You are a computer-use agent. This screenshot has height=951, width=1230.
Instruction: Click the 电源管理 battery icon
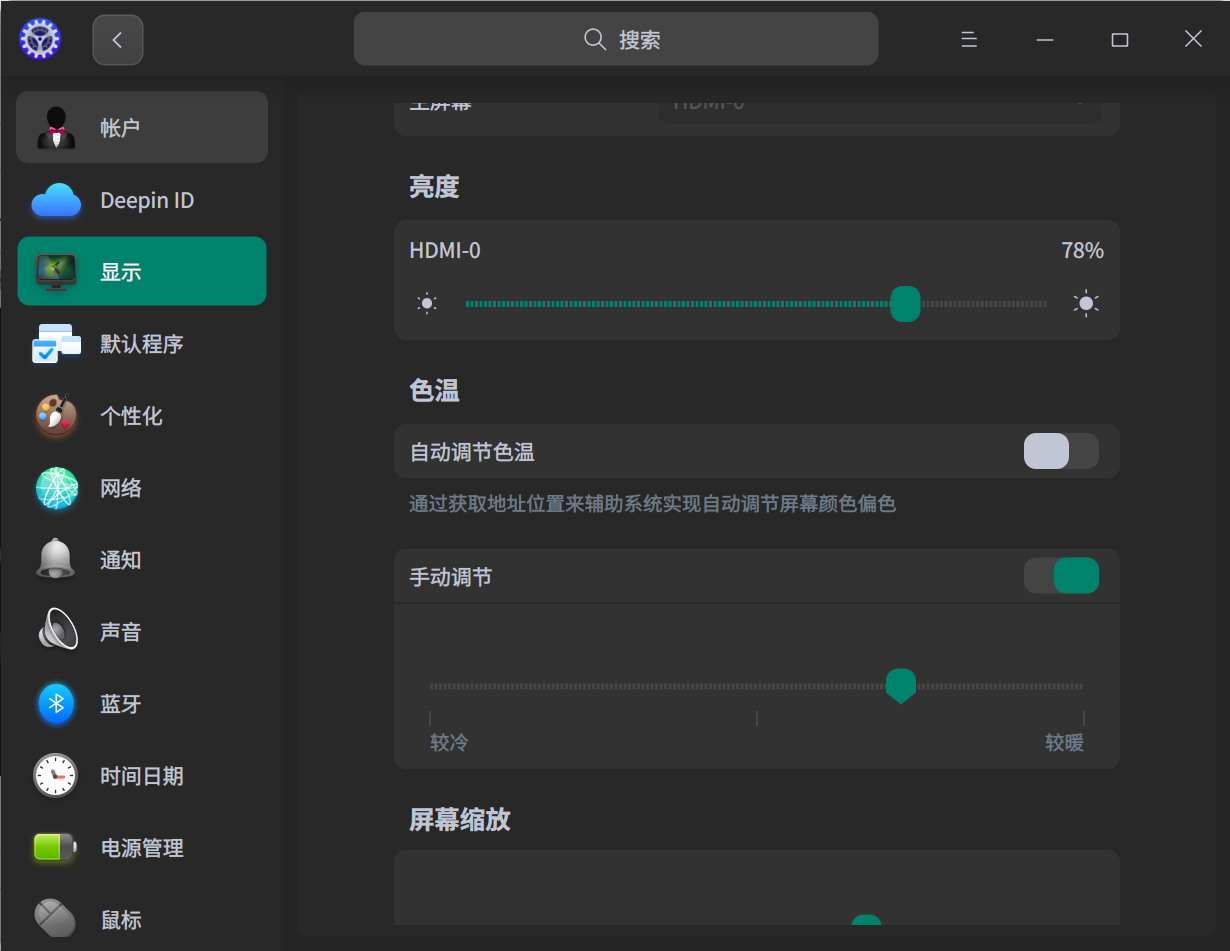click(56, 847)
